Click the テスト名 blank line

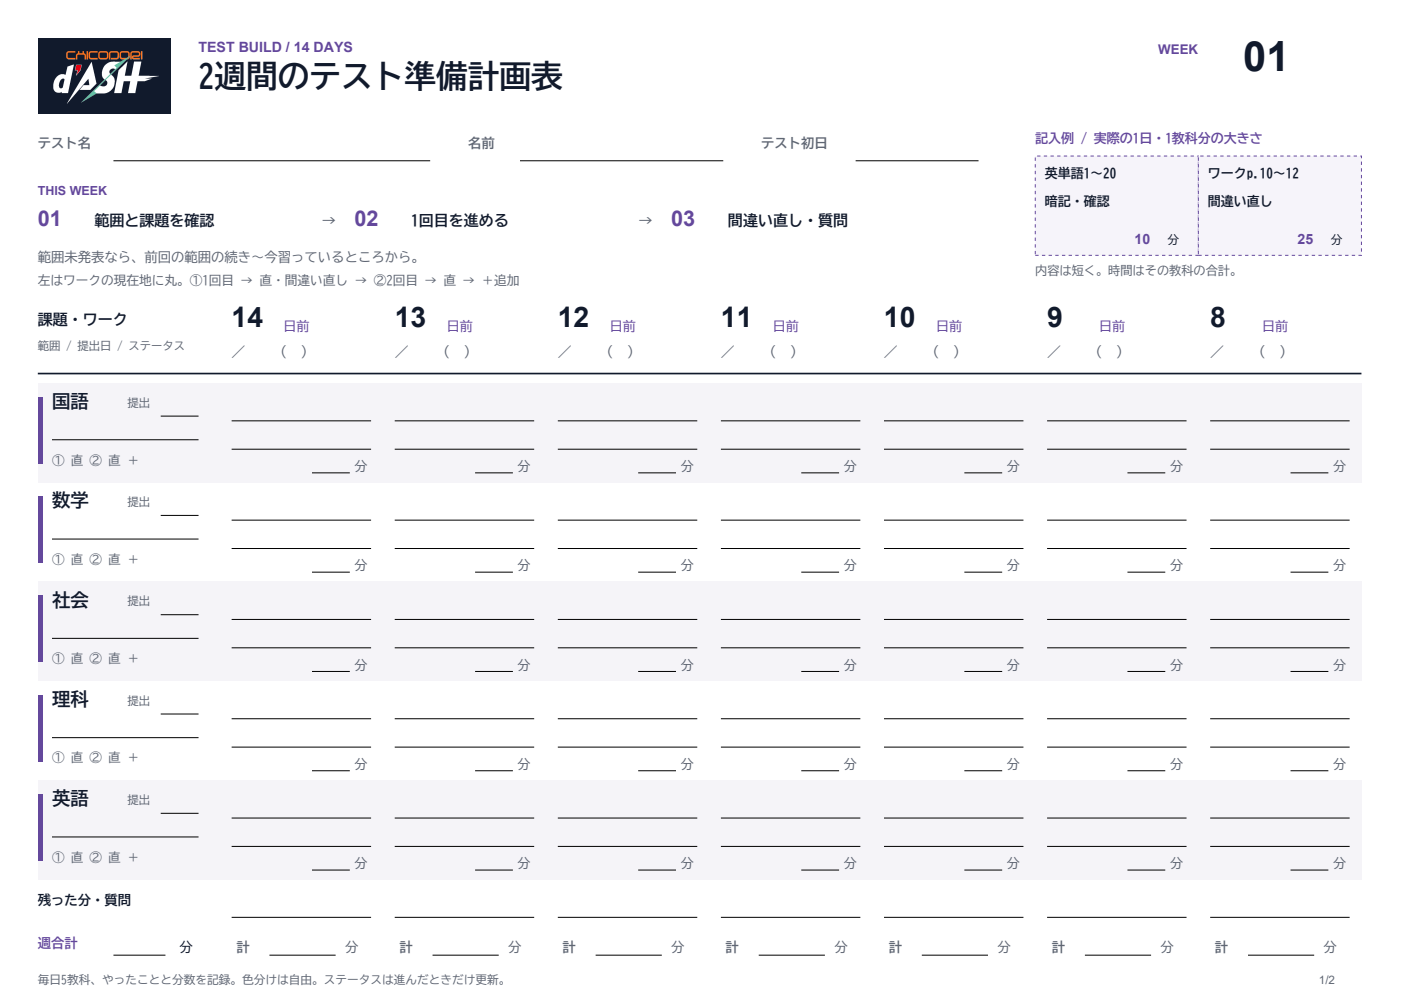coord(271,159)
